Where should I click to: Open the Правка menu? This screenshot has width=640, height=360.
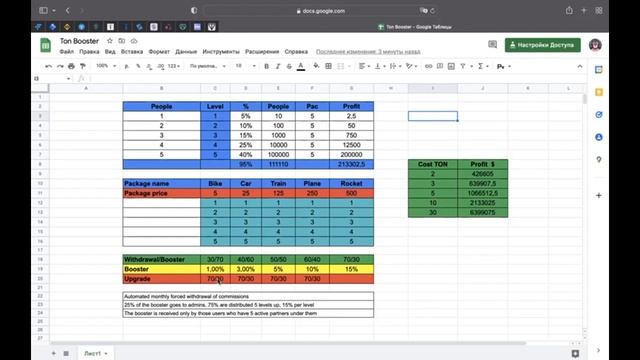89,52
